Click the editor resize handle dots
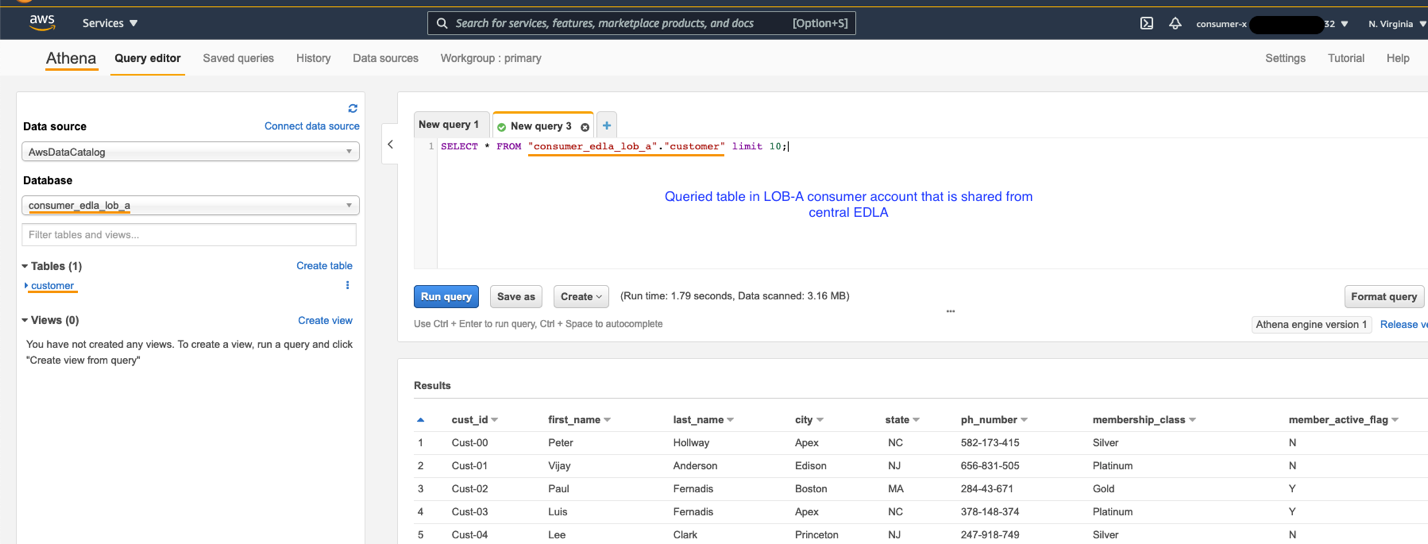Screen dimensions: 1428x544 coord(950,311)
